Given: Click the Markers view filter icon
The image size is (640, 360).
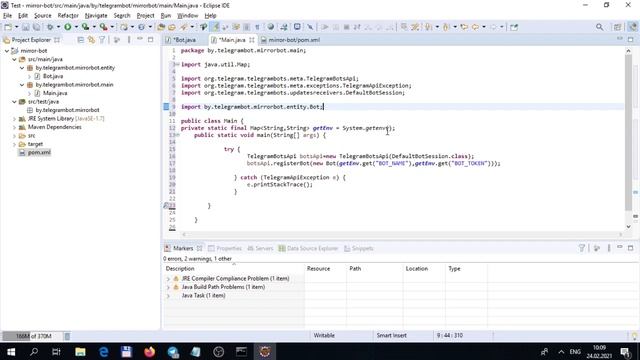Looking at the screenshot, I should 582,248.
